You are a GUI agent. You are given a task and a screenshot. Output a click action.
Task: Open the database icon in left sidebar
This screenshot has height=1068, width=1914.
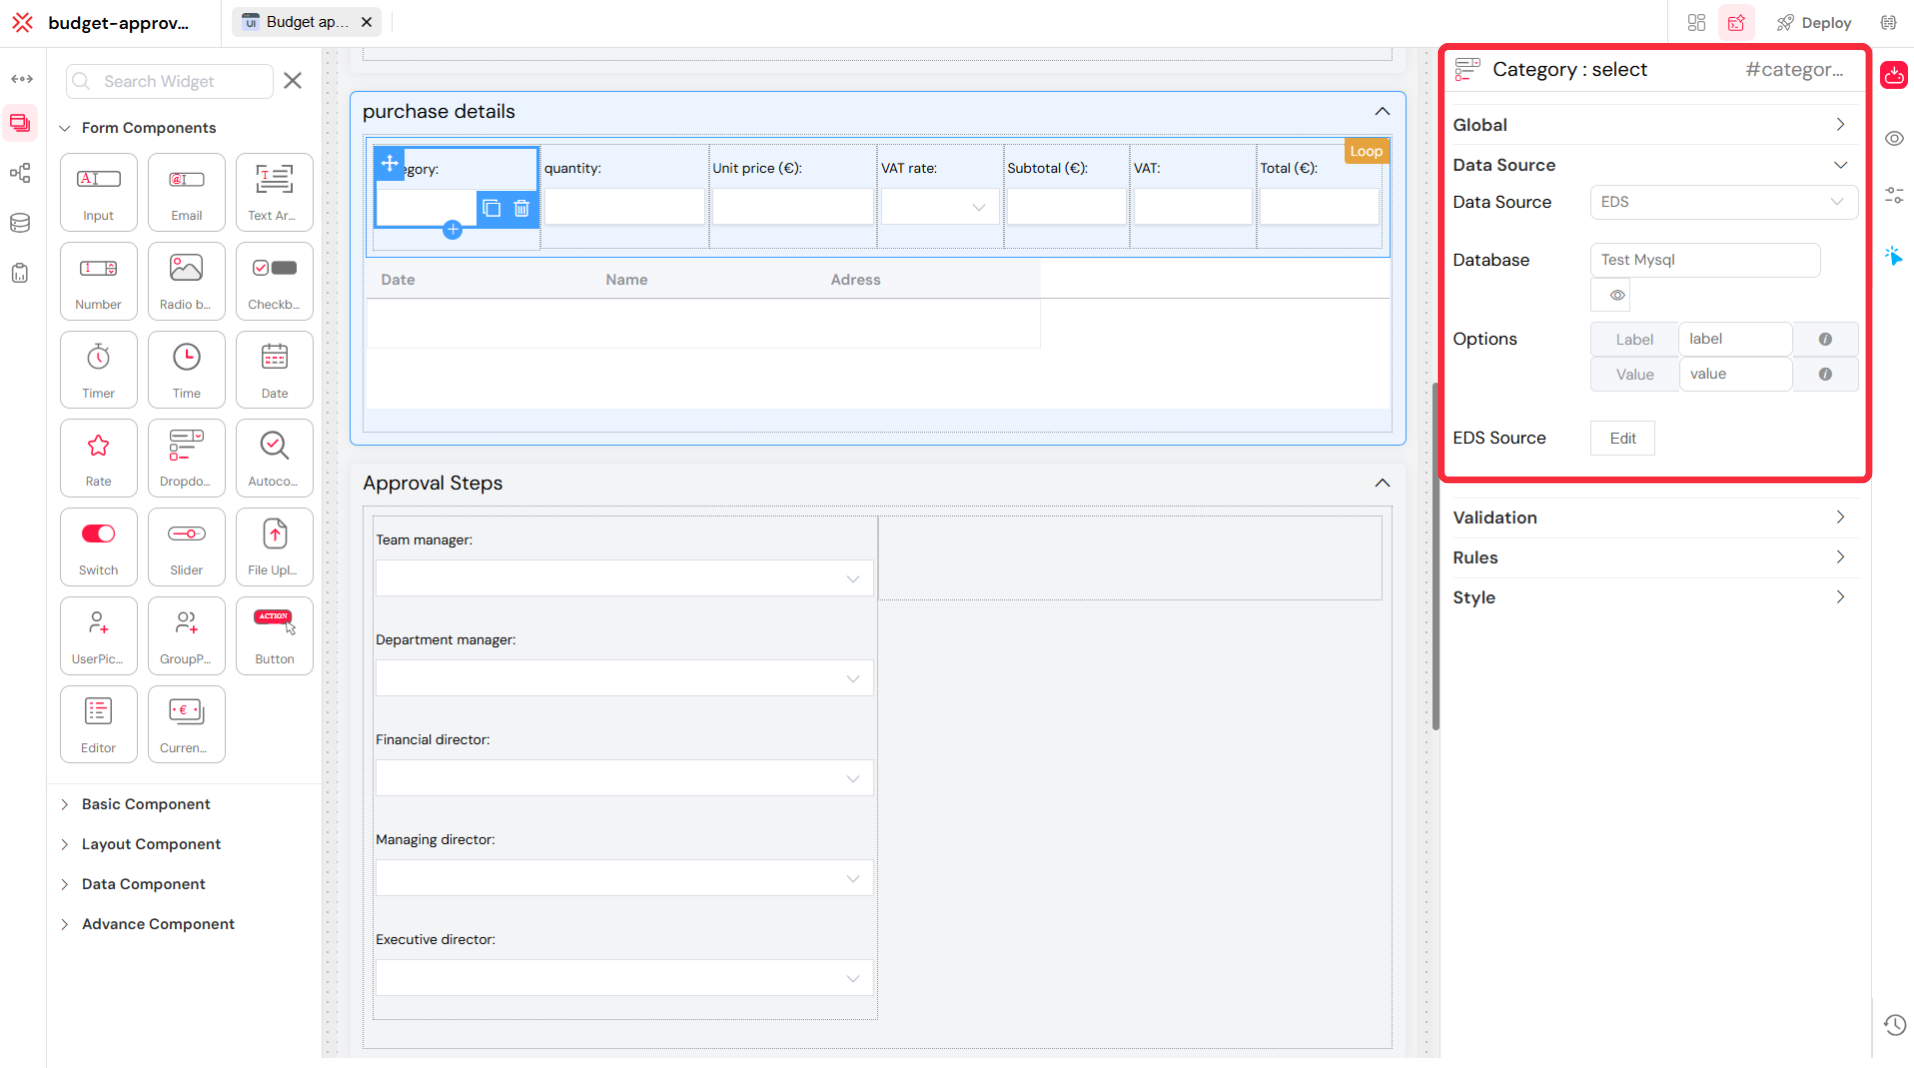pos(20,223)
